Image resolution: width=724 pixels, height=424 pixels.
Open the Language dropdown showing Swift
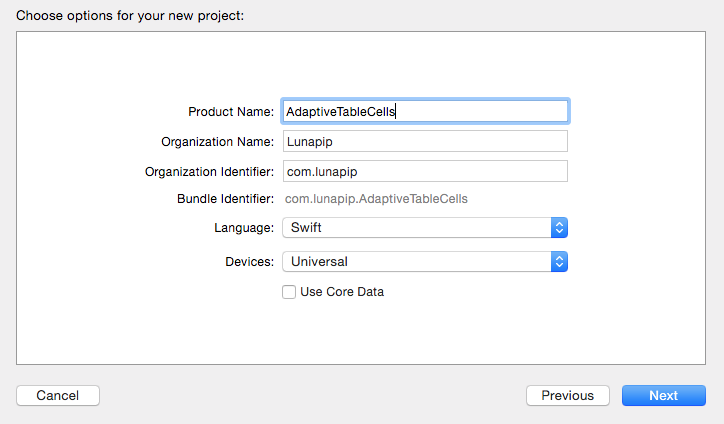425,228
